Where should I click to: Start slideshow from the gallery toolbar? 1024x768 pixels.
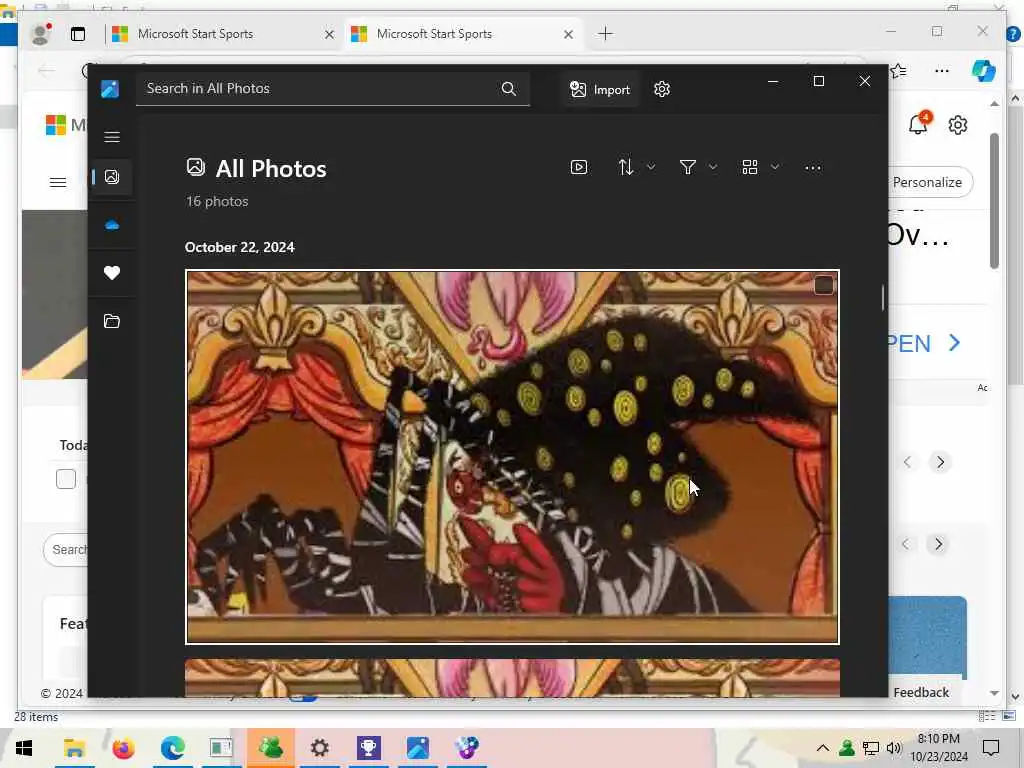(579, 167)
